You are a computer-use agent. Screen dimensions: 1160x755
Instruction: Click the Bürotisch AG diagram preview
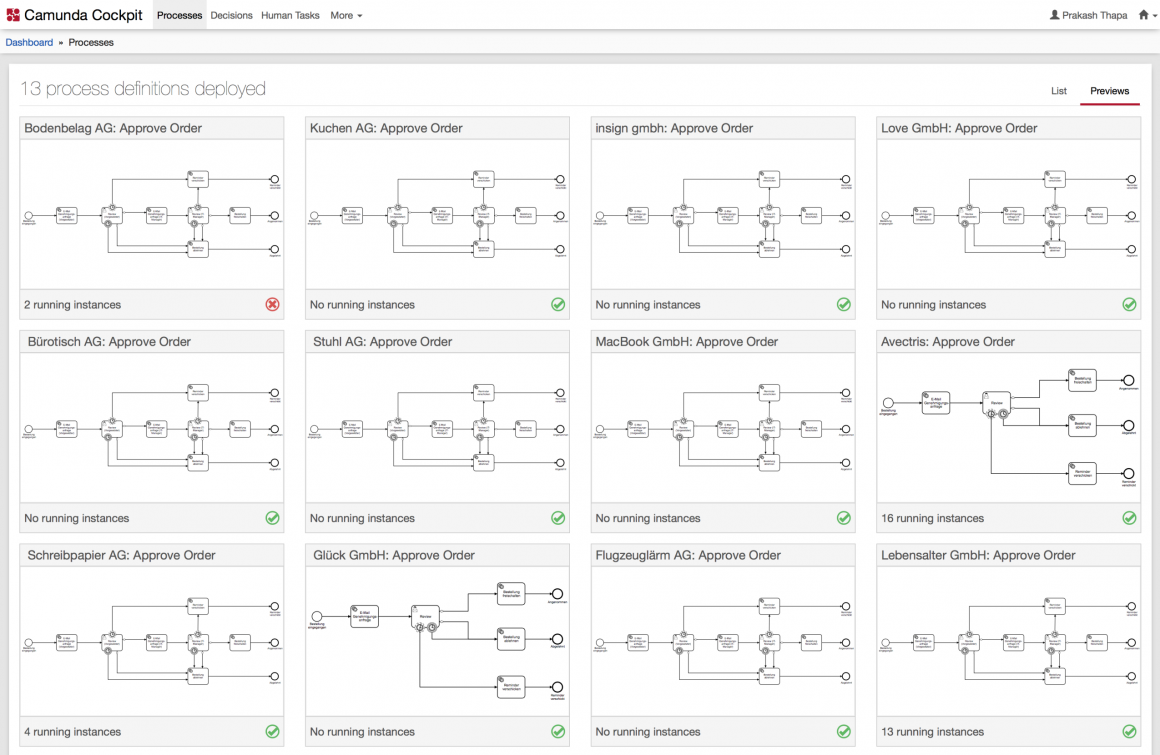152,427
